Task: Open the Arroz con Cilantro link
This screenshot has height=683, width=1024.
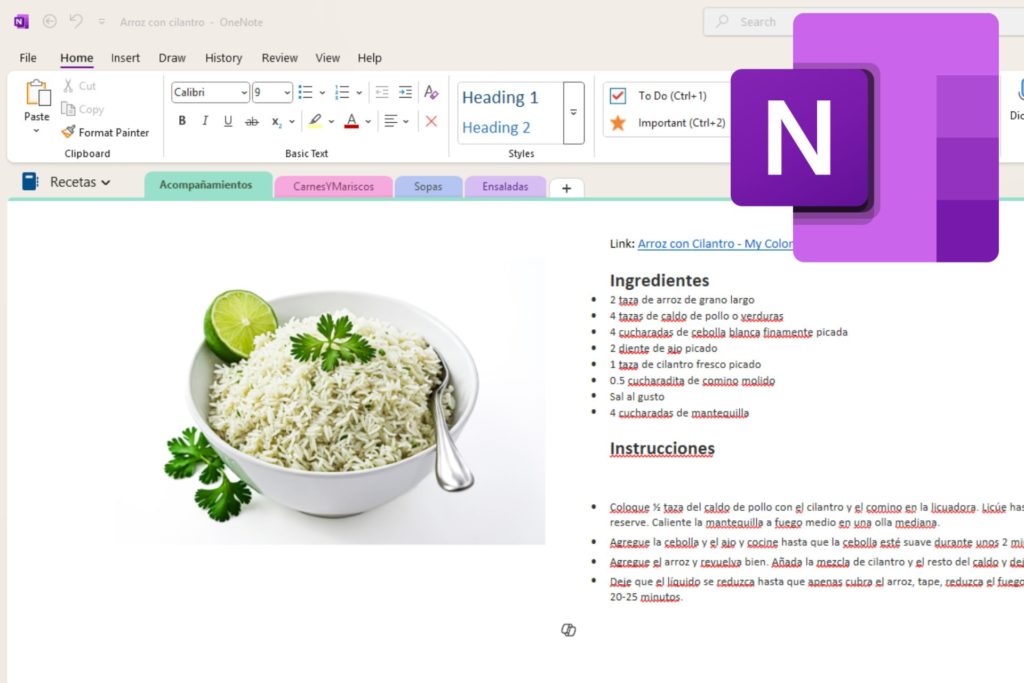Action: 710,243
